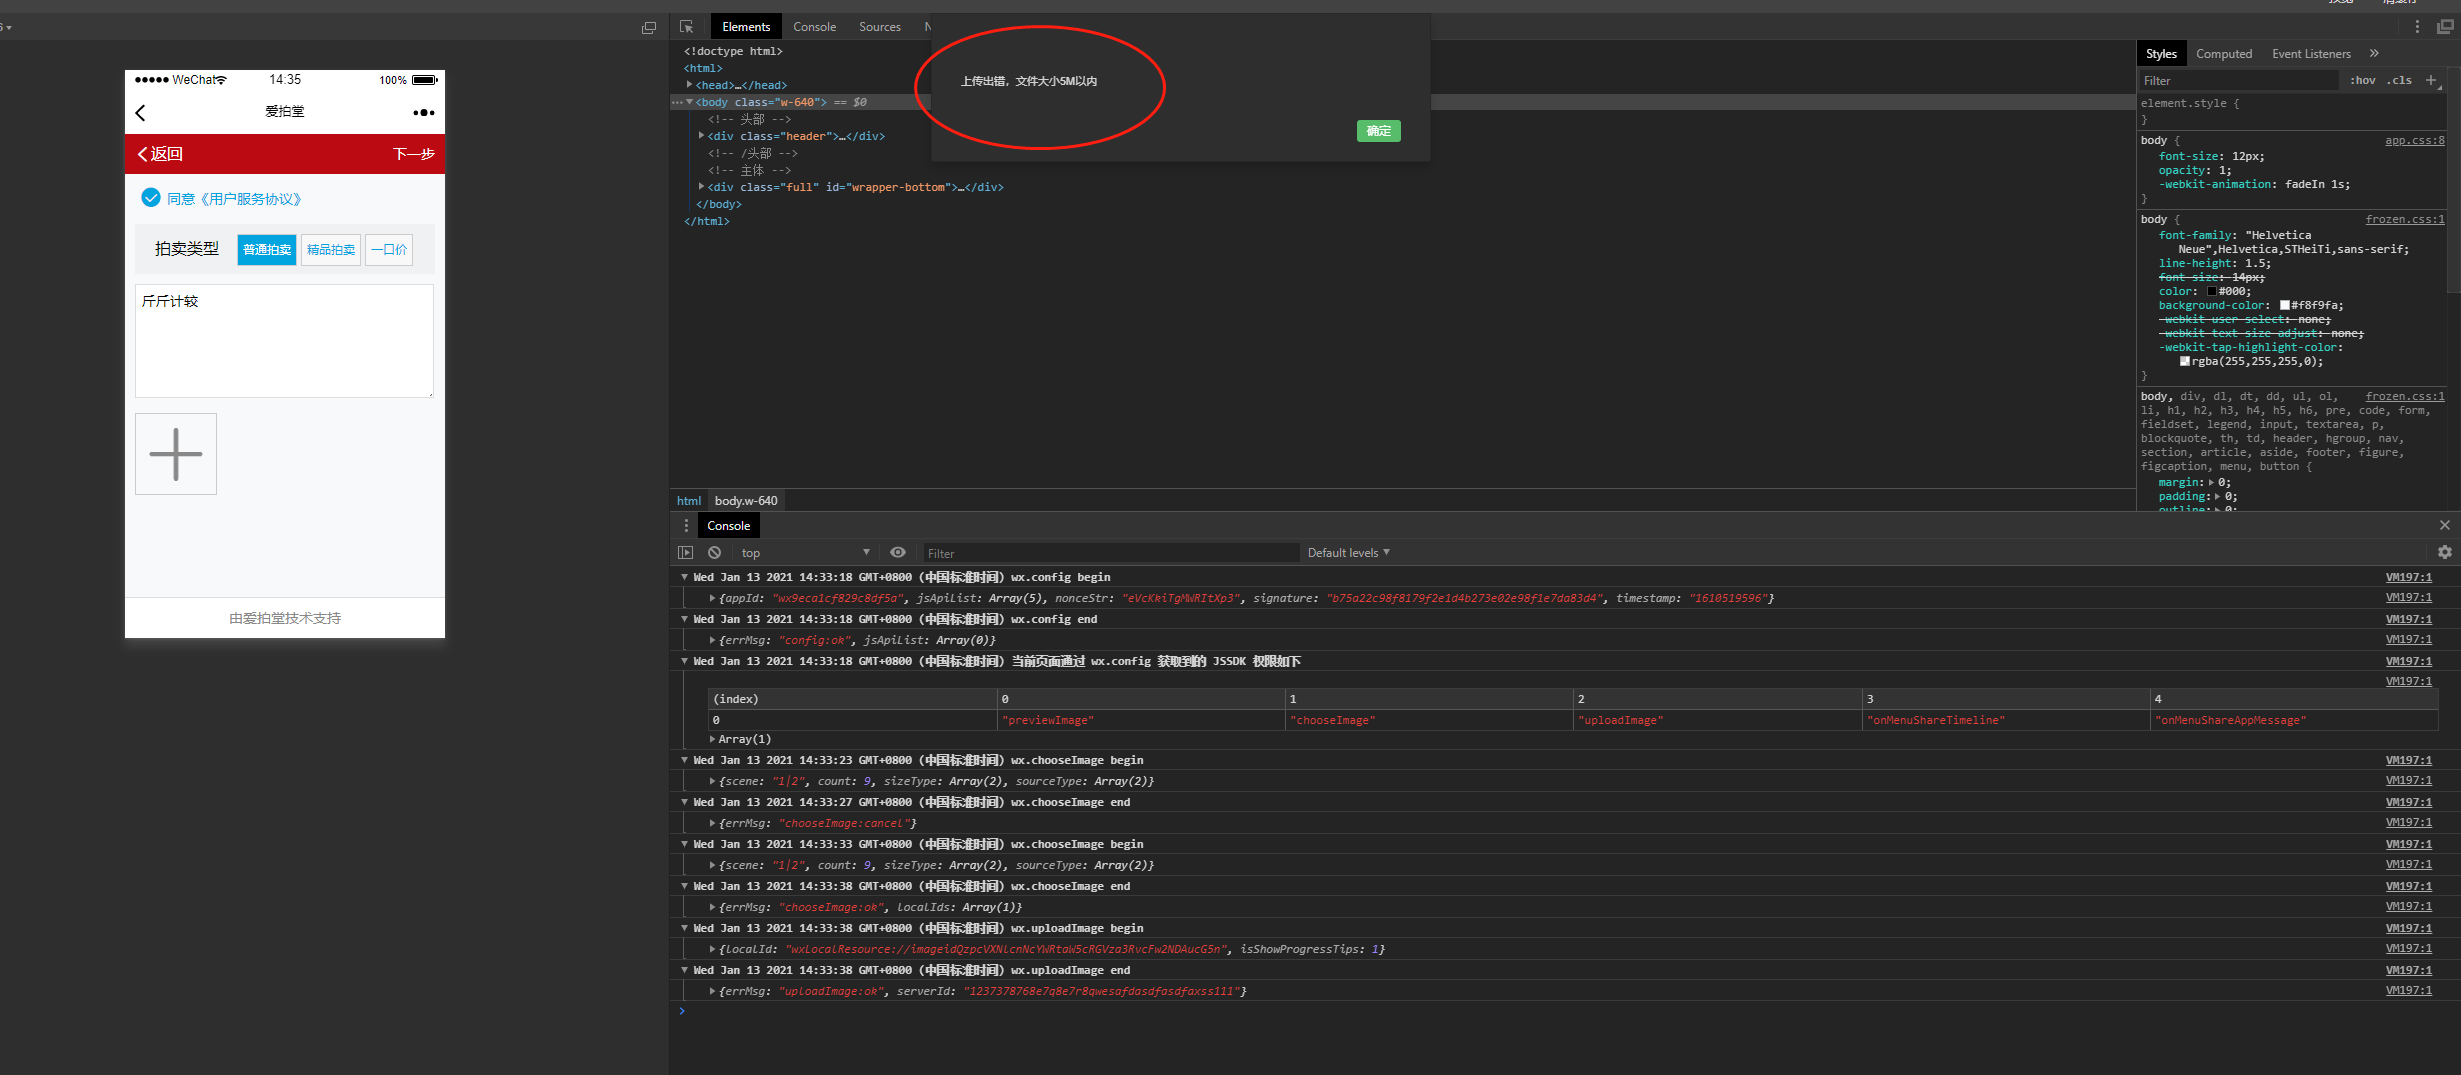Expand the appId config object

click(x=712, y=598)
